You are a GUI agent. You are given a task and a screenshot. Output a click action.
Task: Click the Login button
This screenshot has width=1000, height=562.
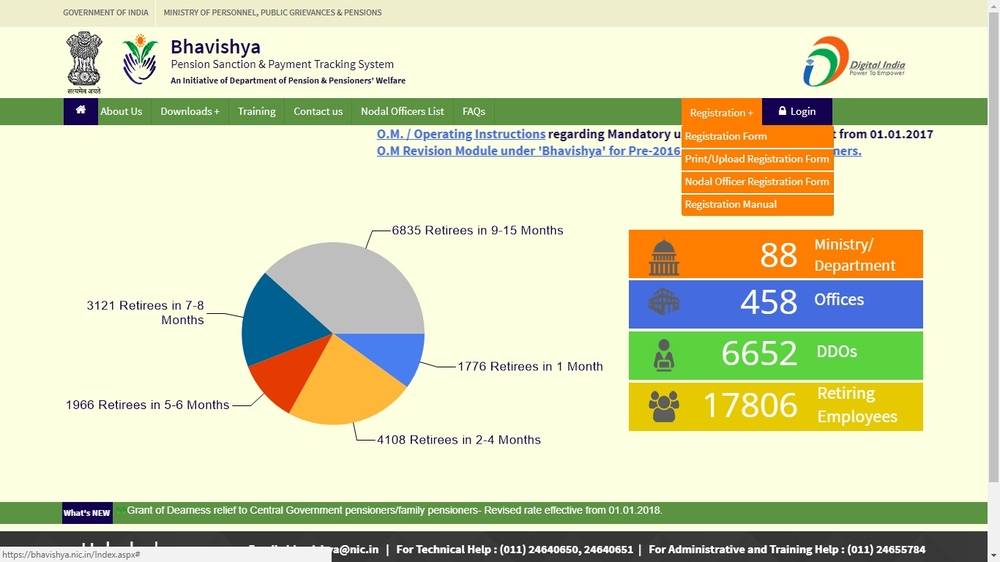click(797, 111)
